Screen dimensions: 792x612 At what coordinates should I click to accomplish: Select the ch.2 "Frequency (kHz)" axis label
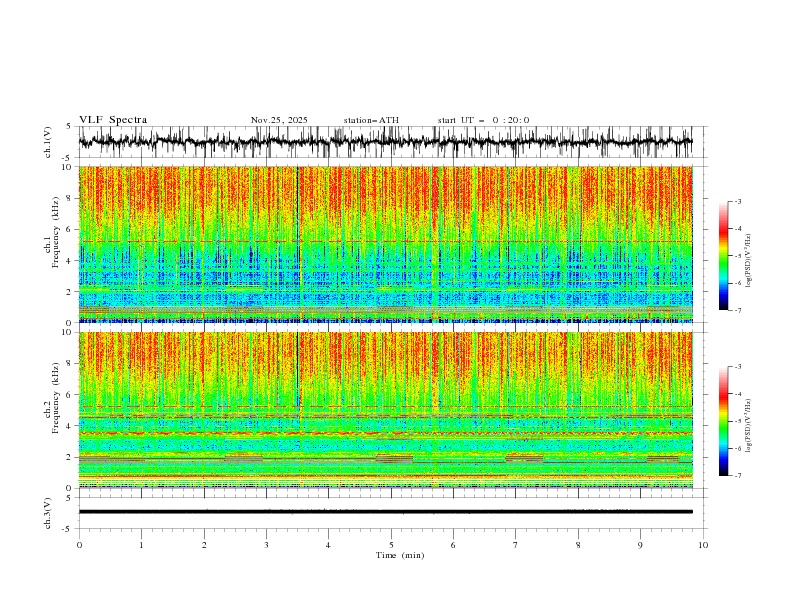[x=56, y=398]
